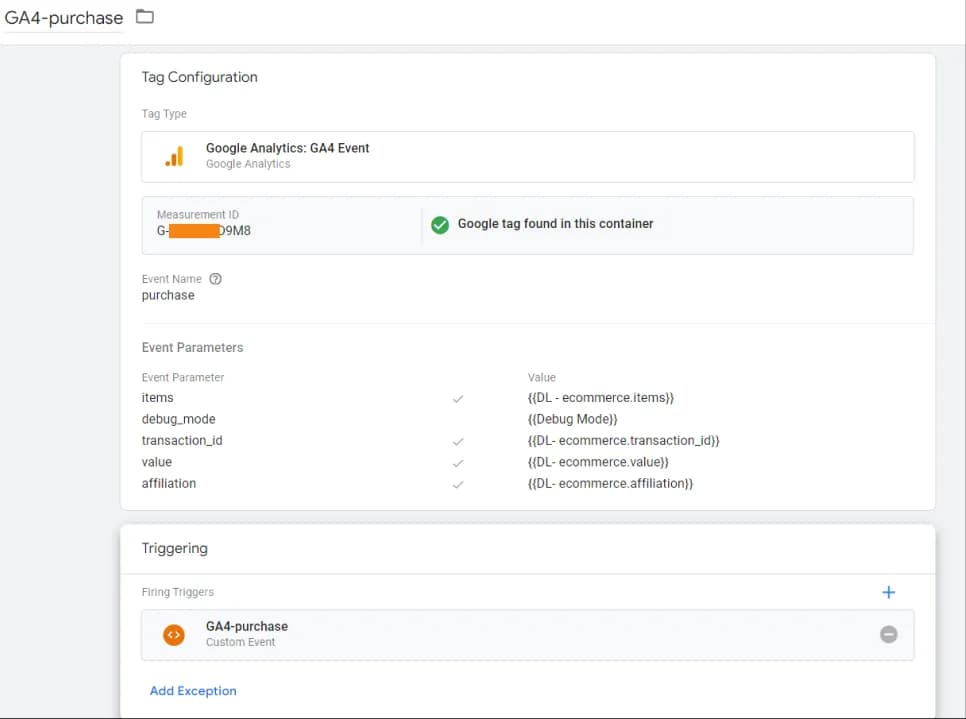Click 'Google tag found in this container' text
Viewport: 966px width, 719px height.
pyautogui.click(x=555, y=224)
